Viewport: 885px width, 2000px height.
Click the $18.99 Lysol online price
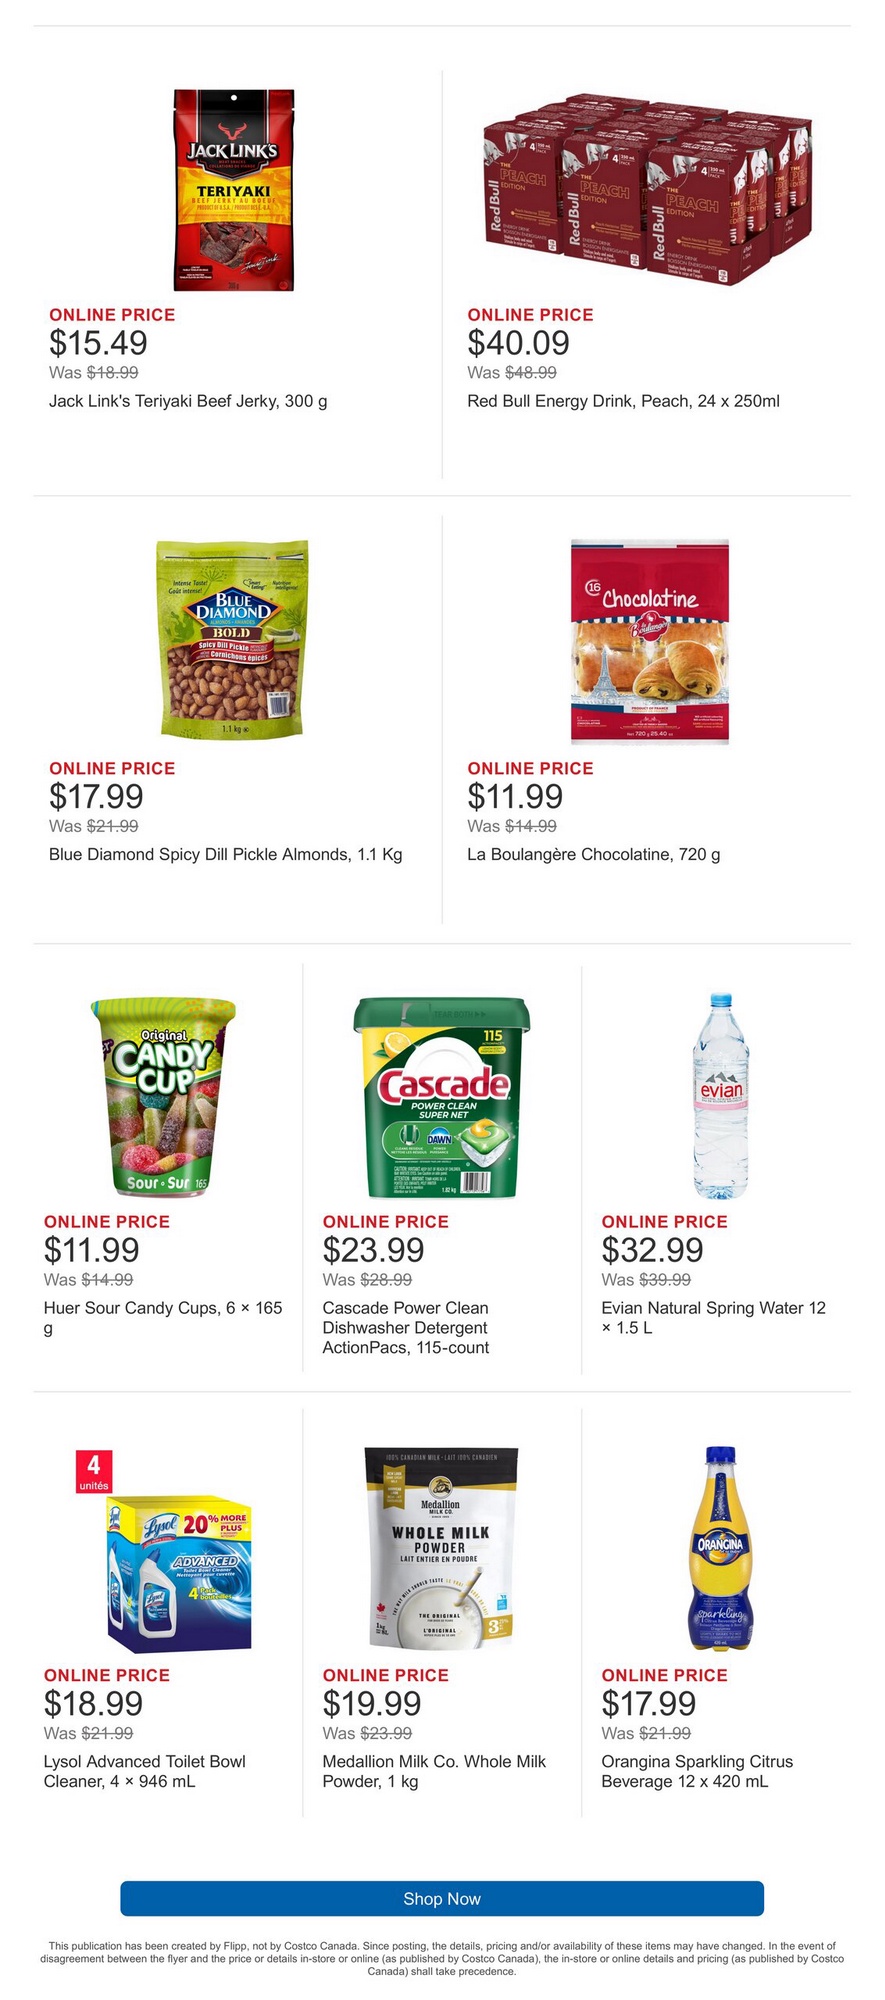(93, 1703)
